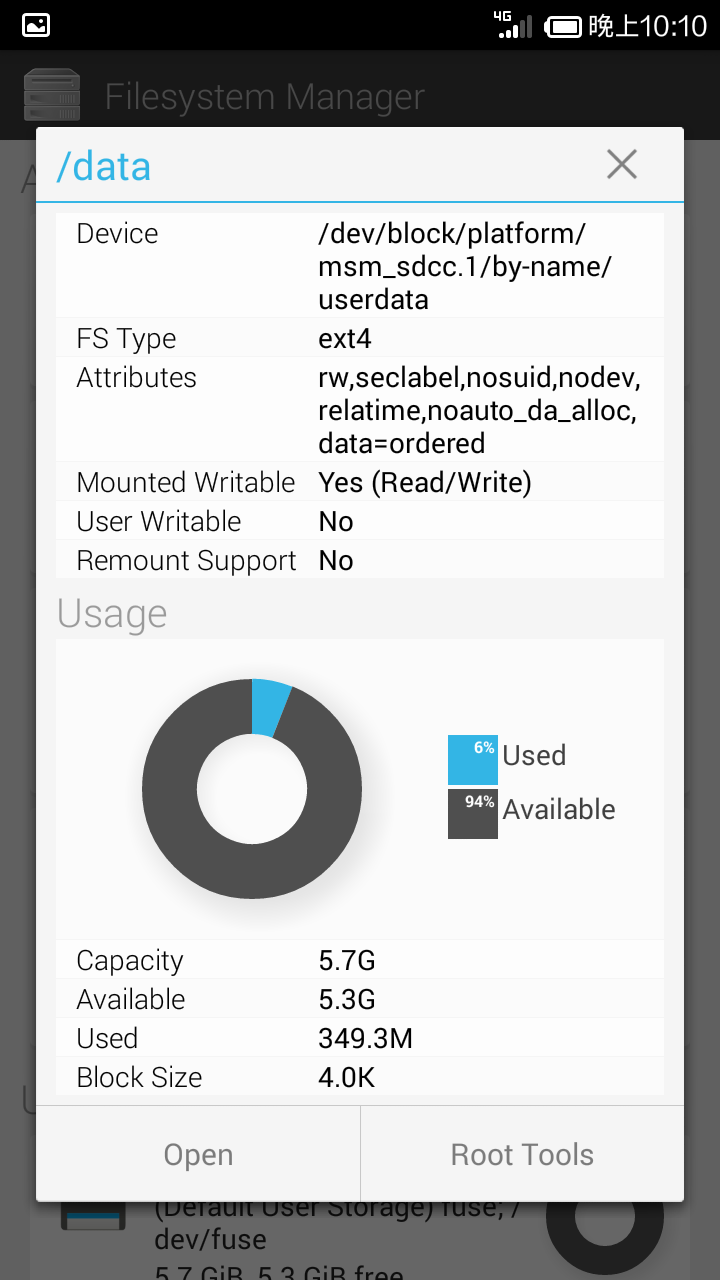Tap the blue used slice of chart
The height and width of the screenshot is (1280, 720).
tap(269, 708)
